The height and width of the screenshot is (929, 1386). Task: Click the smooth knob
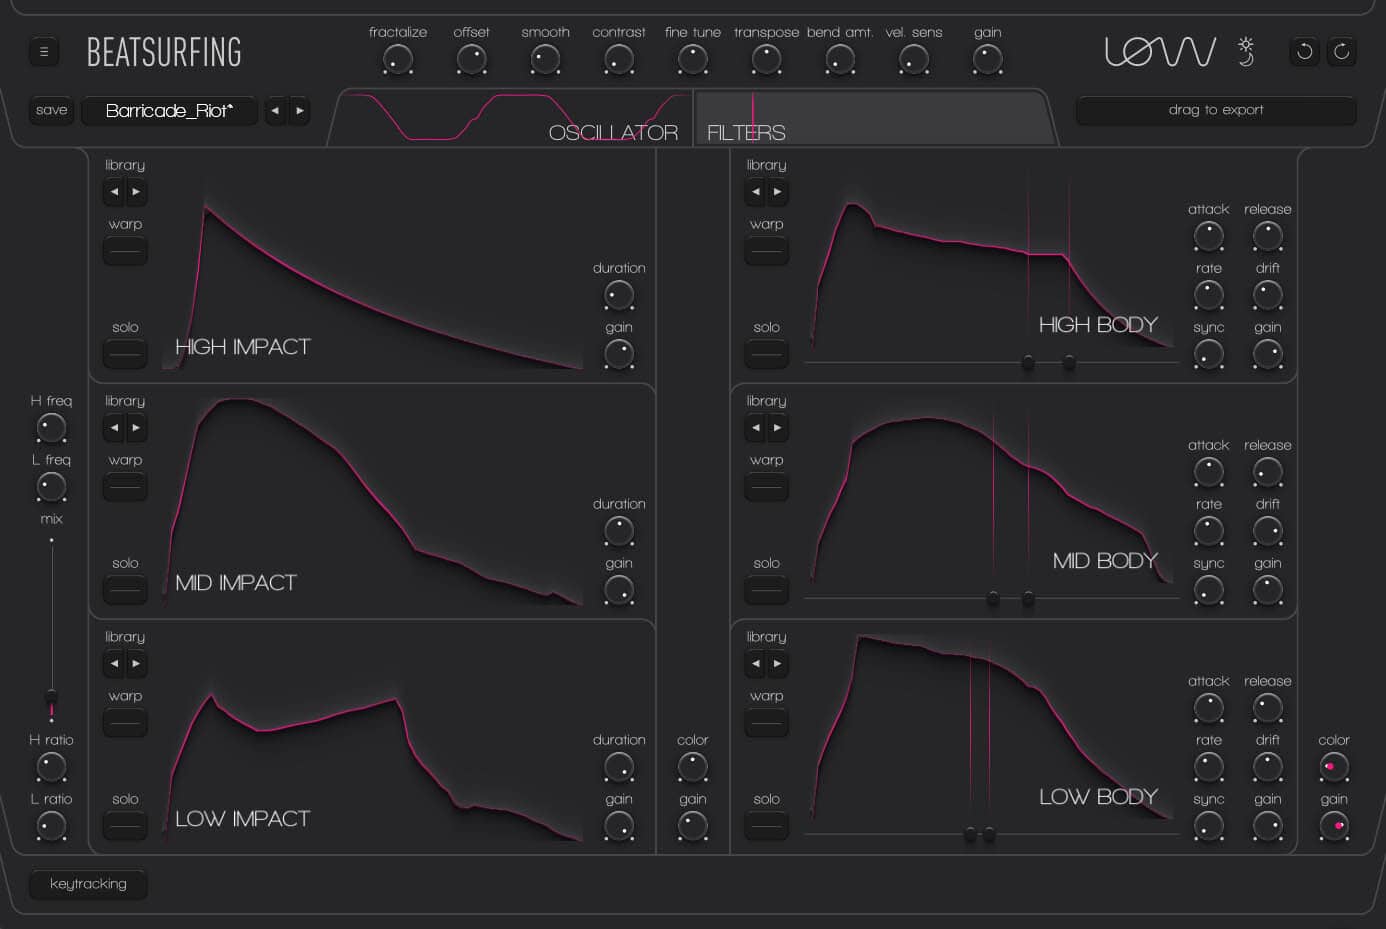tap(546, 60)
